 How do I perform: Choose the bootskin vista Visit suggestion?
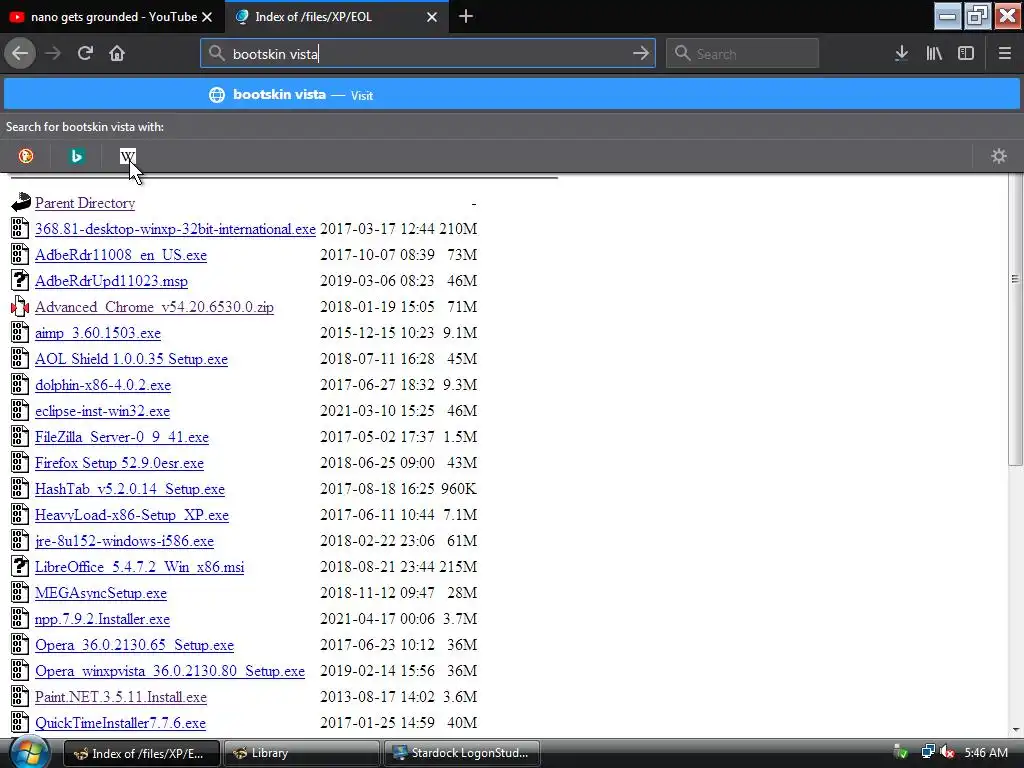[x=512, y=95]
